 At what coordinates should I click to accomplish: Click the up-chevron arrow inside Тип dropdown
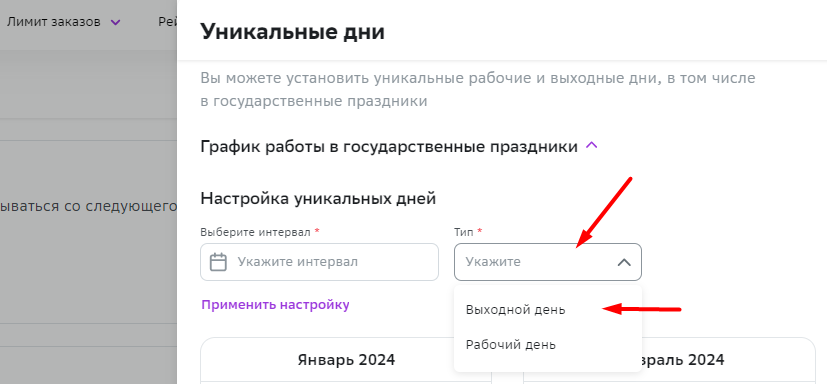(x=624, y=262)
